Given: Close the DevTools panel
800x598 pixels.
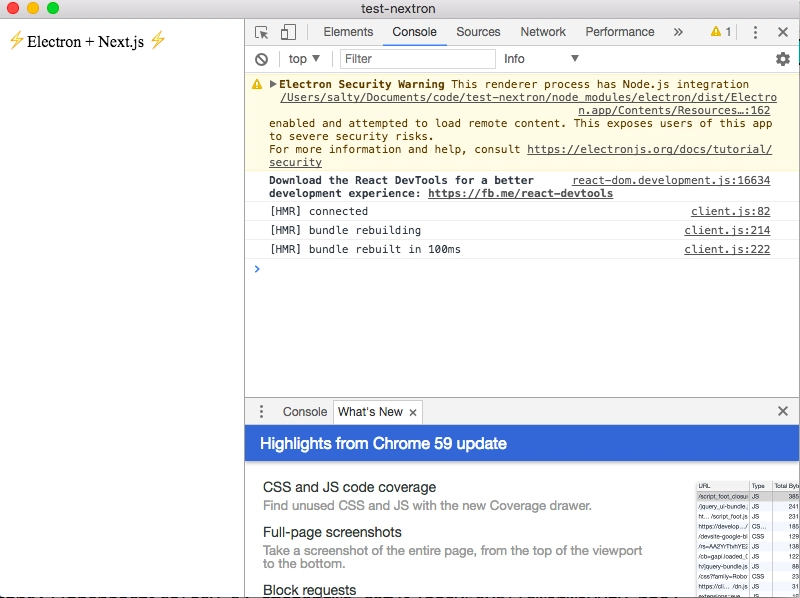Looking at the screenshot, I should click(x=783, y=32).
